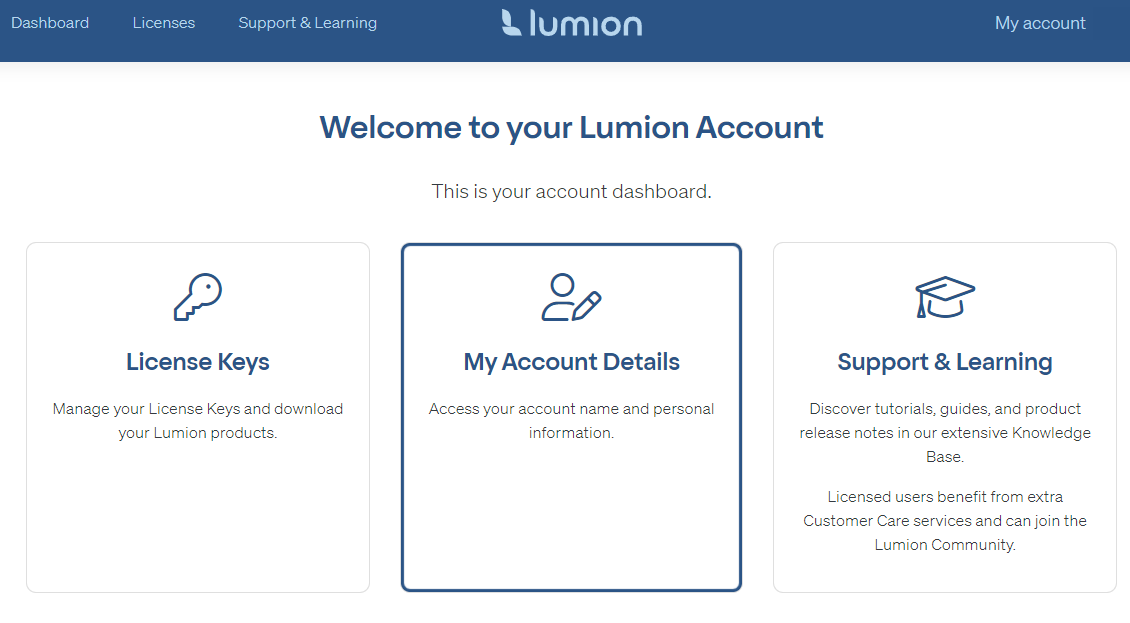The image size is (1130, 623).
Task: Open the Lumion logo in the header
Action: coord(571,23)
